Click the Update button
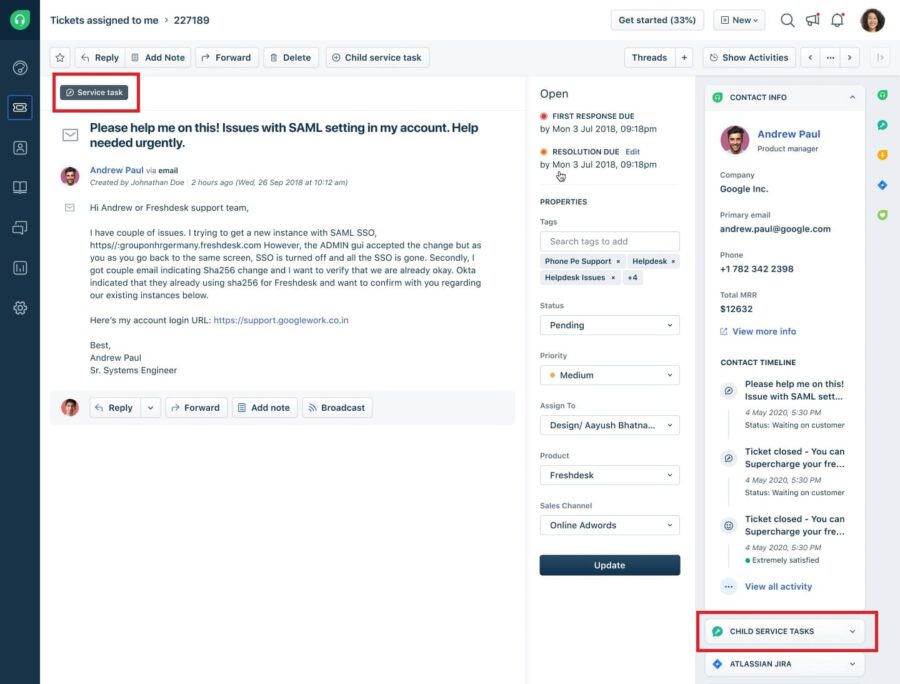Image resolution: width=900 pixels, height=684 pixels. point(610,565)
